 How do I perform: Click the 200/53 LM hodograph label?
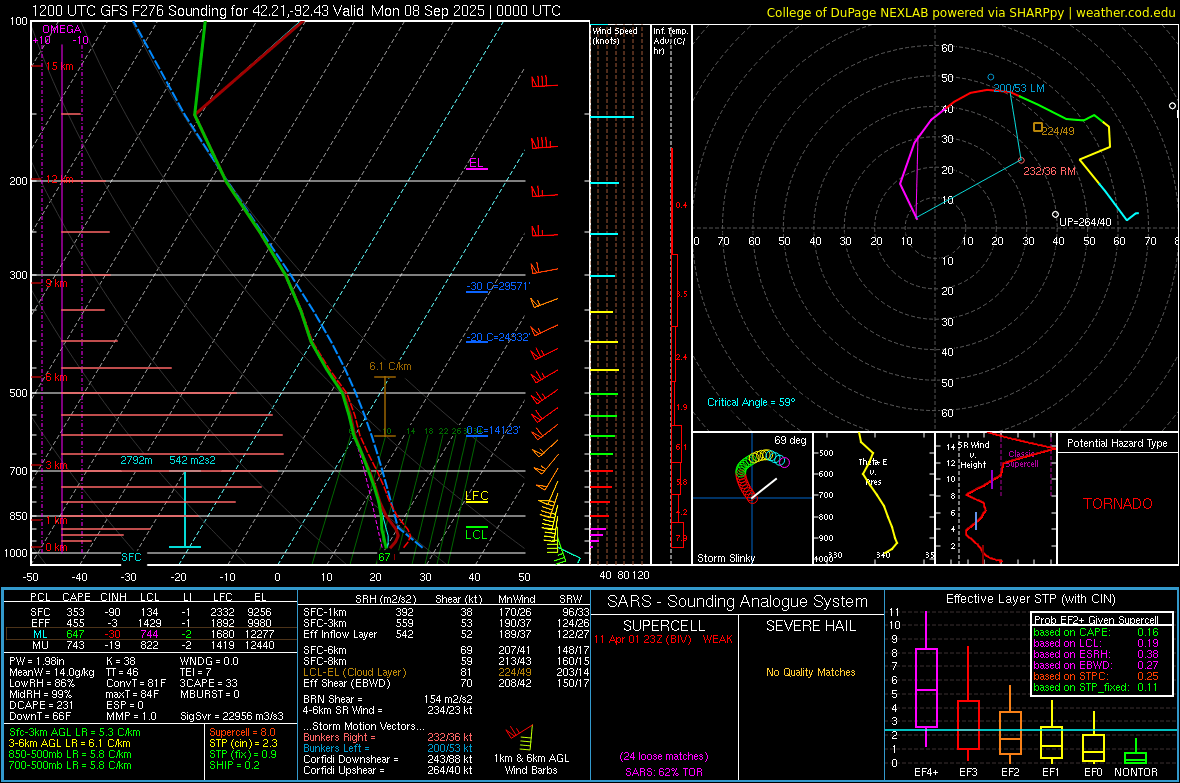(1019, 88)
